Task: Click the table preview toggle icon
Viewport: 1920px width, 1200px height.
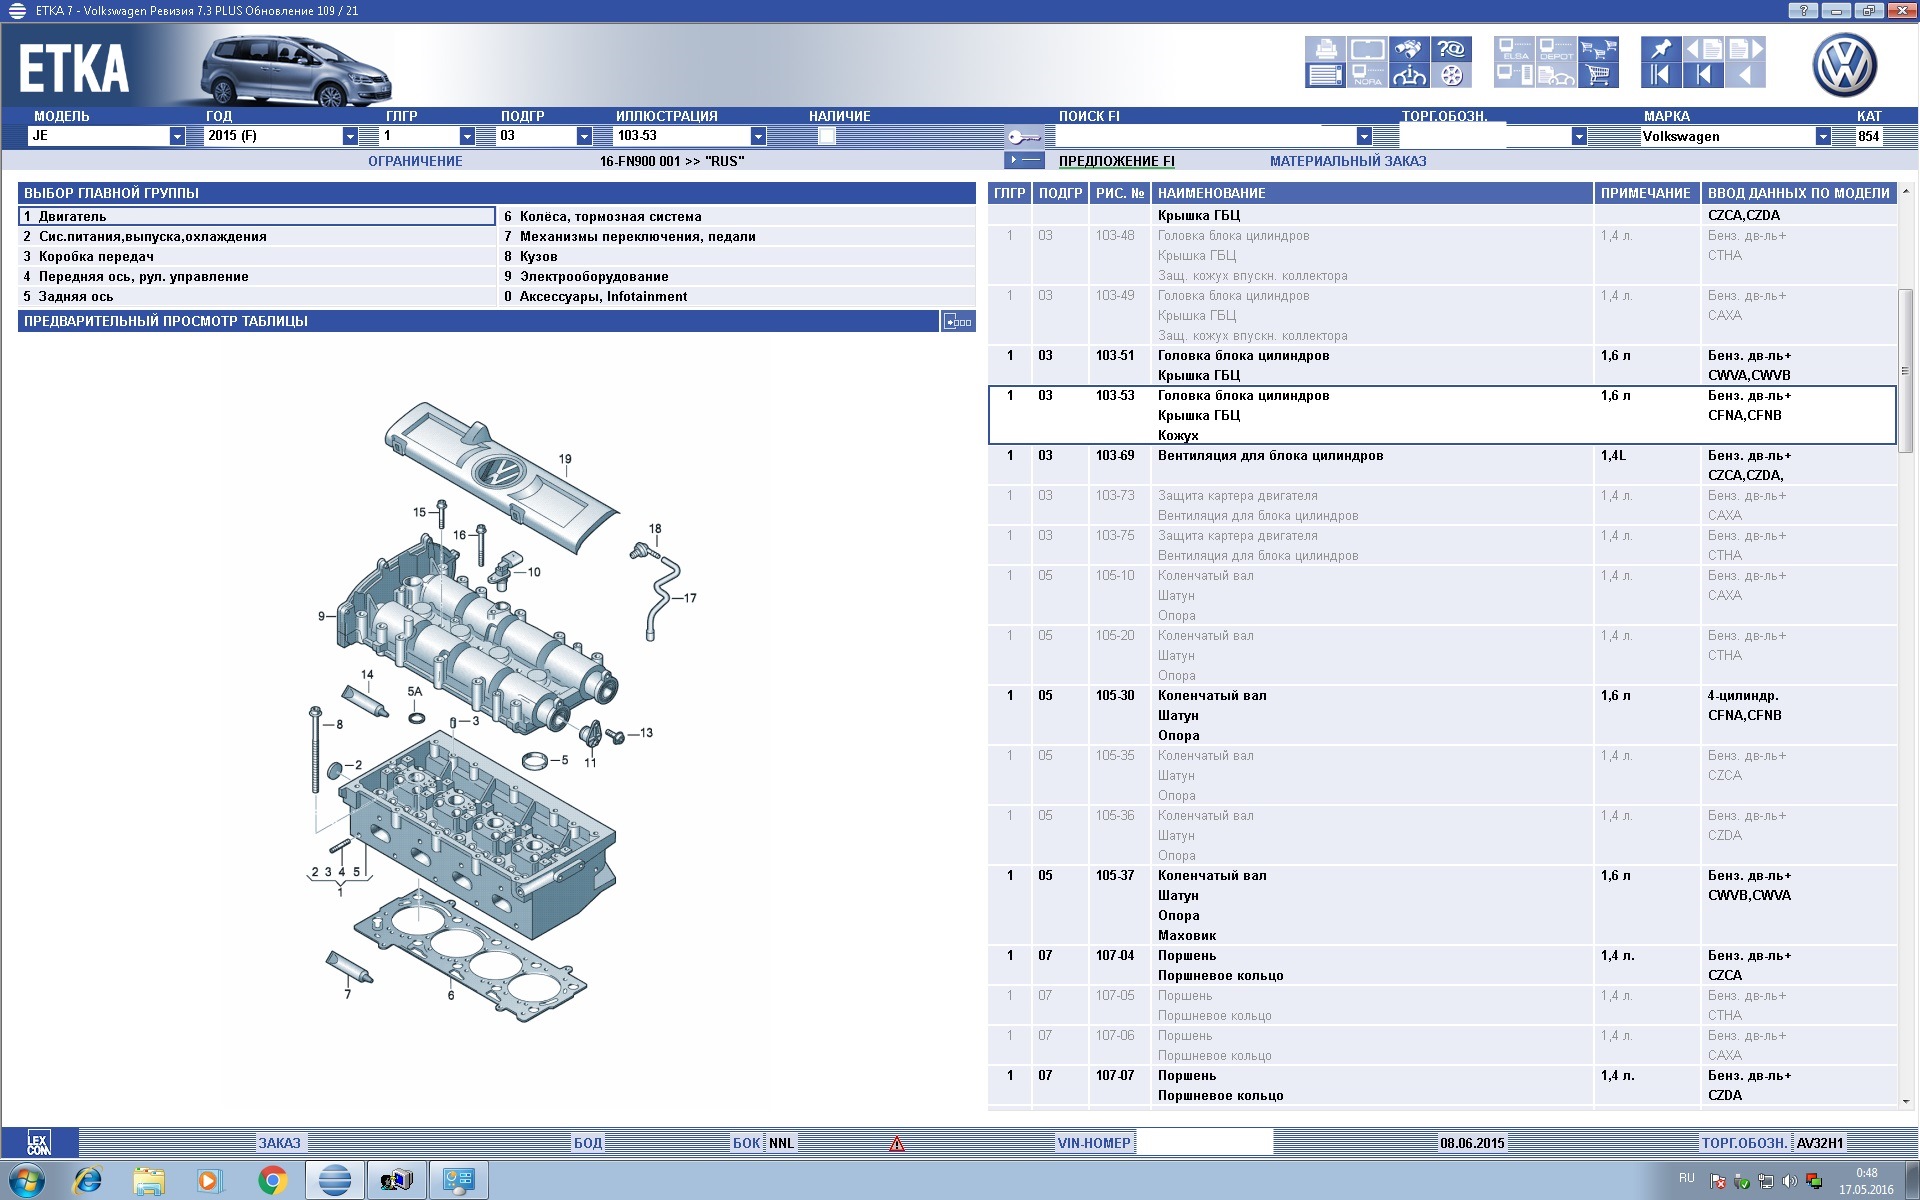Action: point(957,322)
